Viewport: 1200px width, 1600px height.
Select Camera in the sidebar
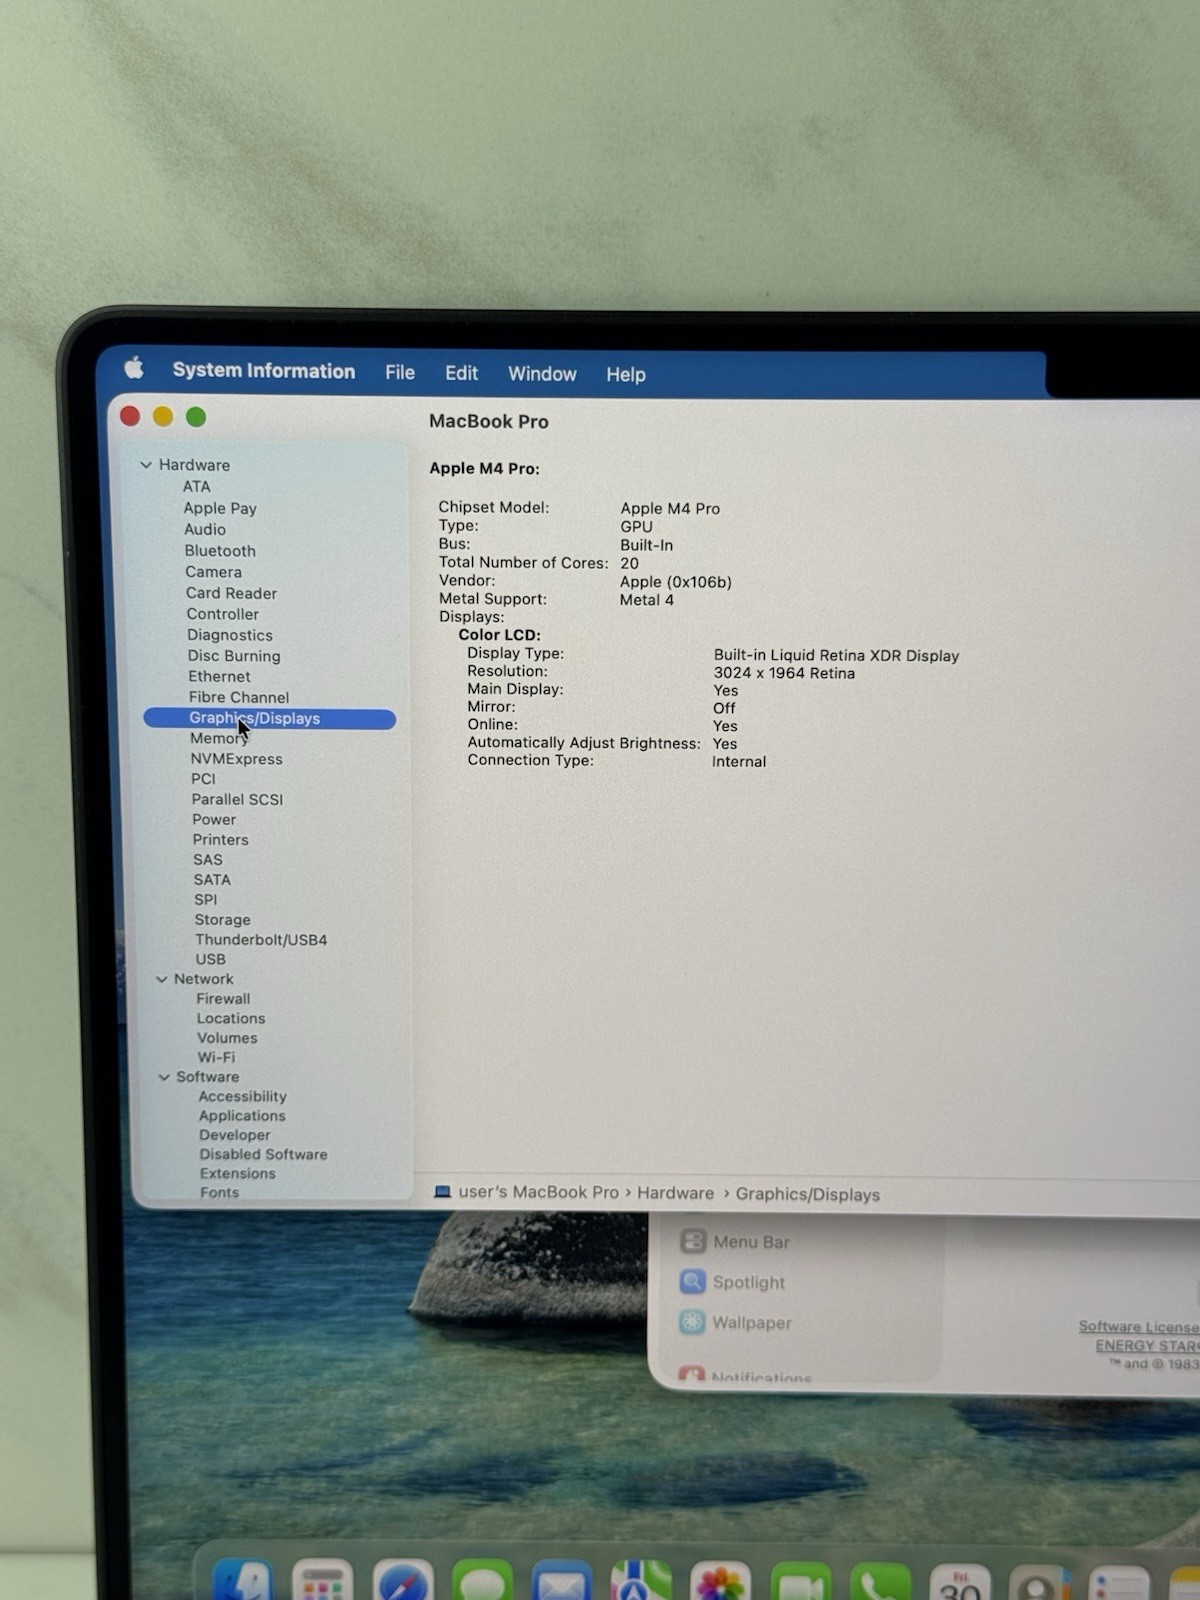click(213, 572)
